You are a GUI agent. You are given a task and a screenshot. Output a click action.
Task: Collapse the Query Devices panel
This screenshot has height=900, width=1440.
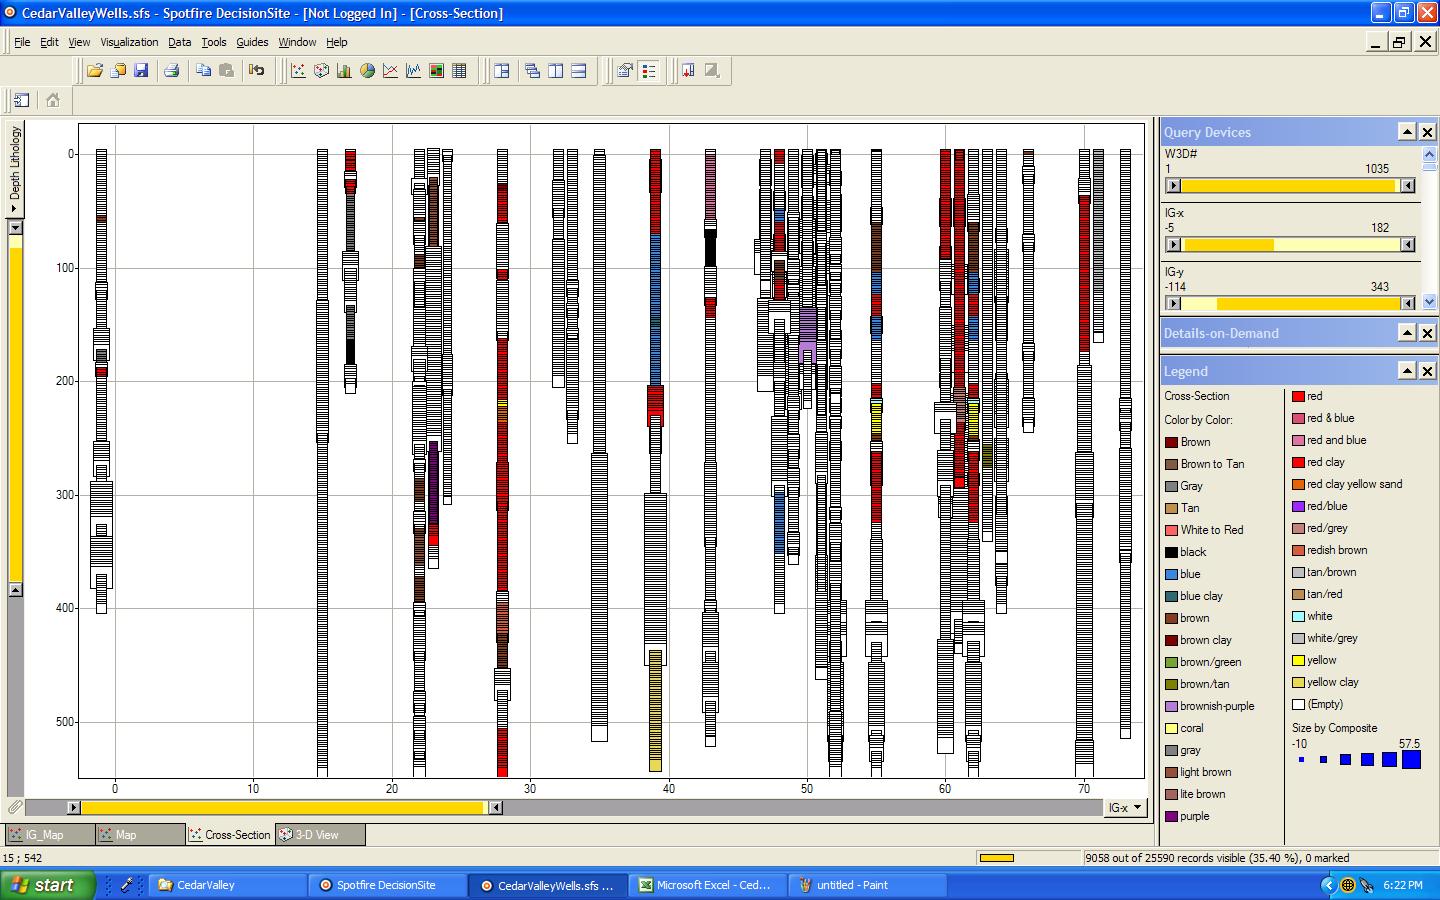(1407, 132)
